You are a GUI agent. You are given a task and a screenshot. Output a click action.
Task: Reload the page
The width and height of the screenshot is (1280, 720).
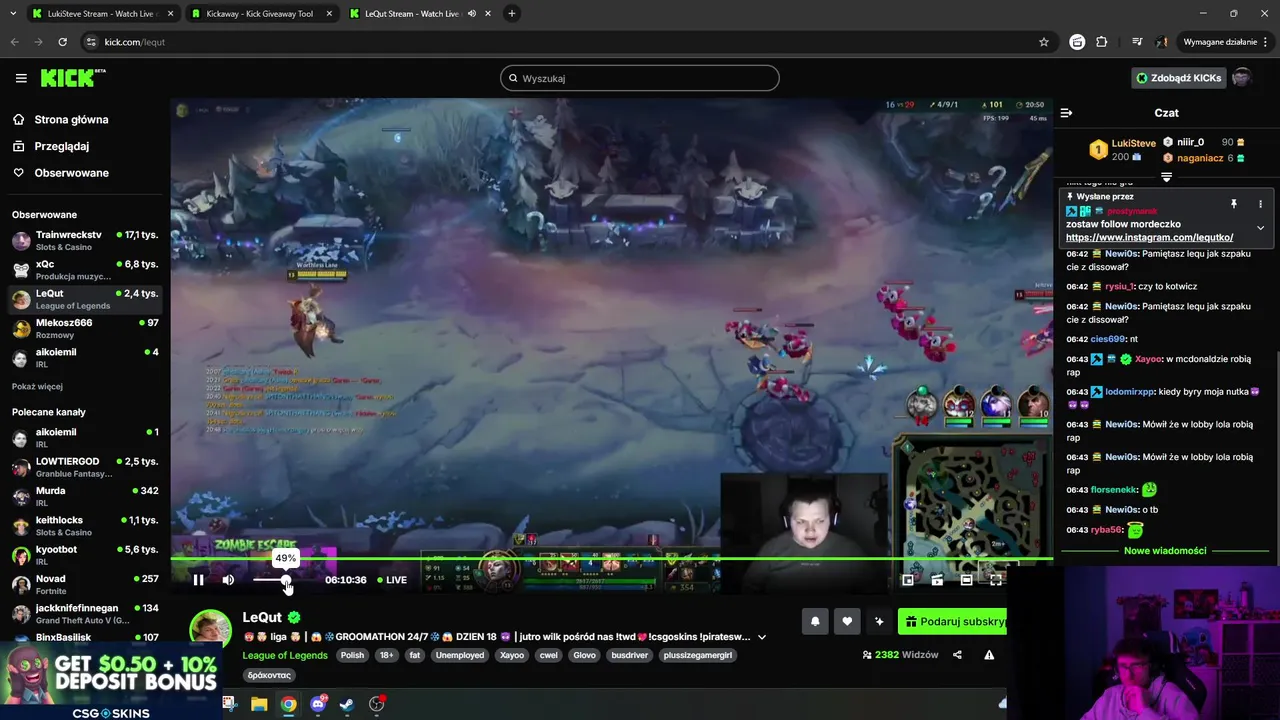pos(62,42)
